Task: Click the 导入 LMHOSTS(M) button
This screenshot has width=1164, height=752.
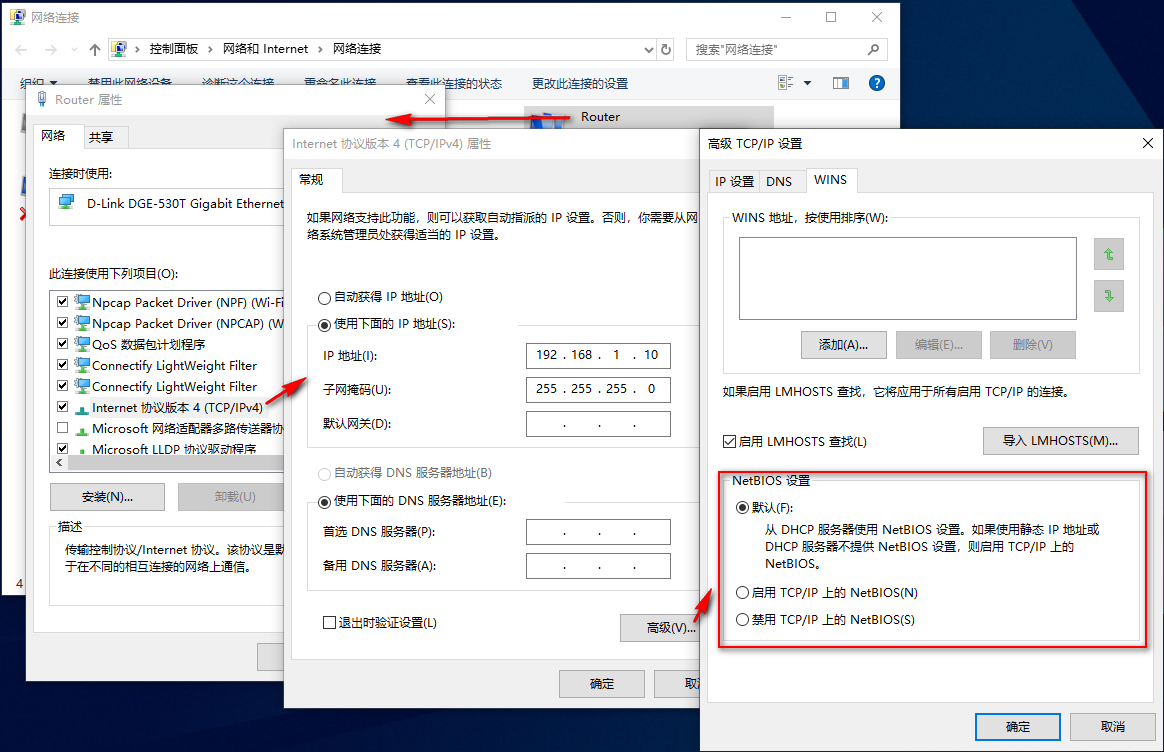Action: coord(1060,441)
